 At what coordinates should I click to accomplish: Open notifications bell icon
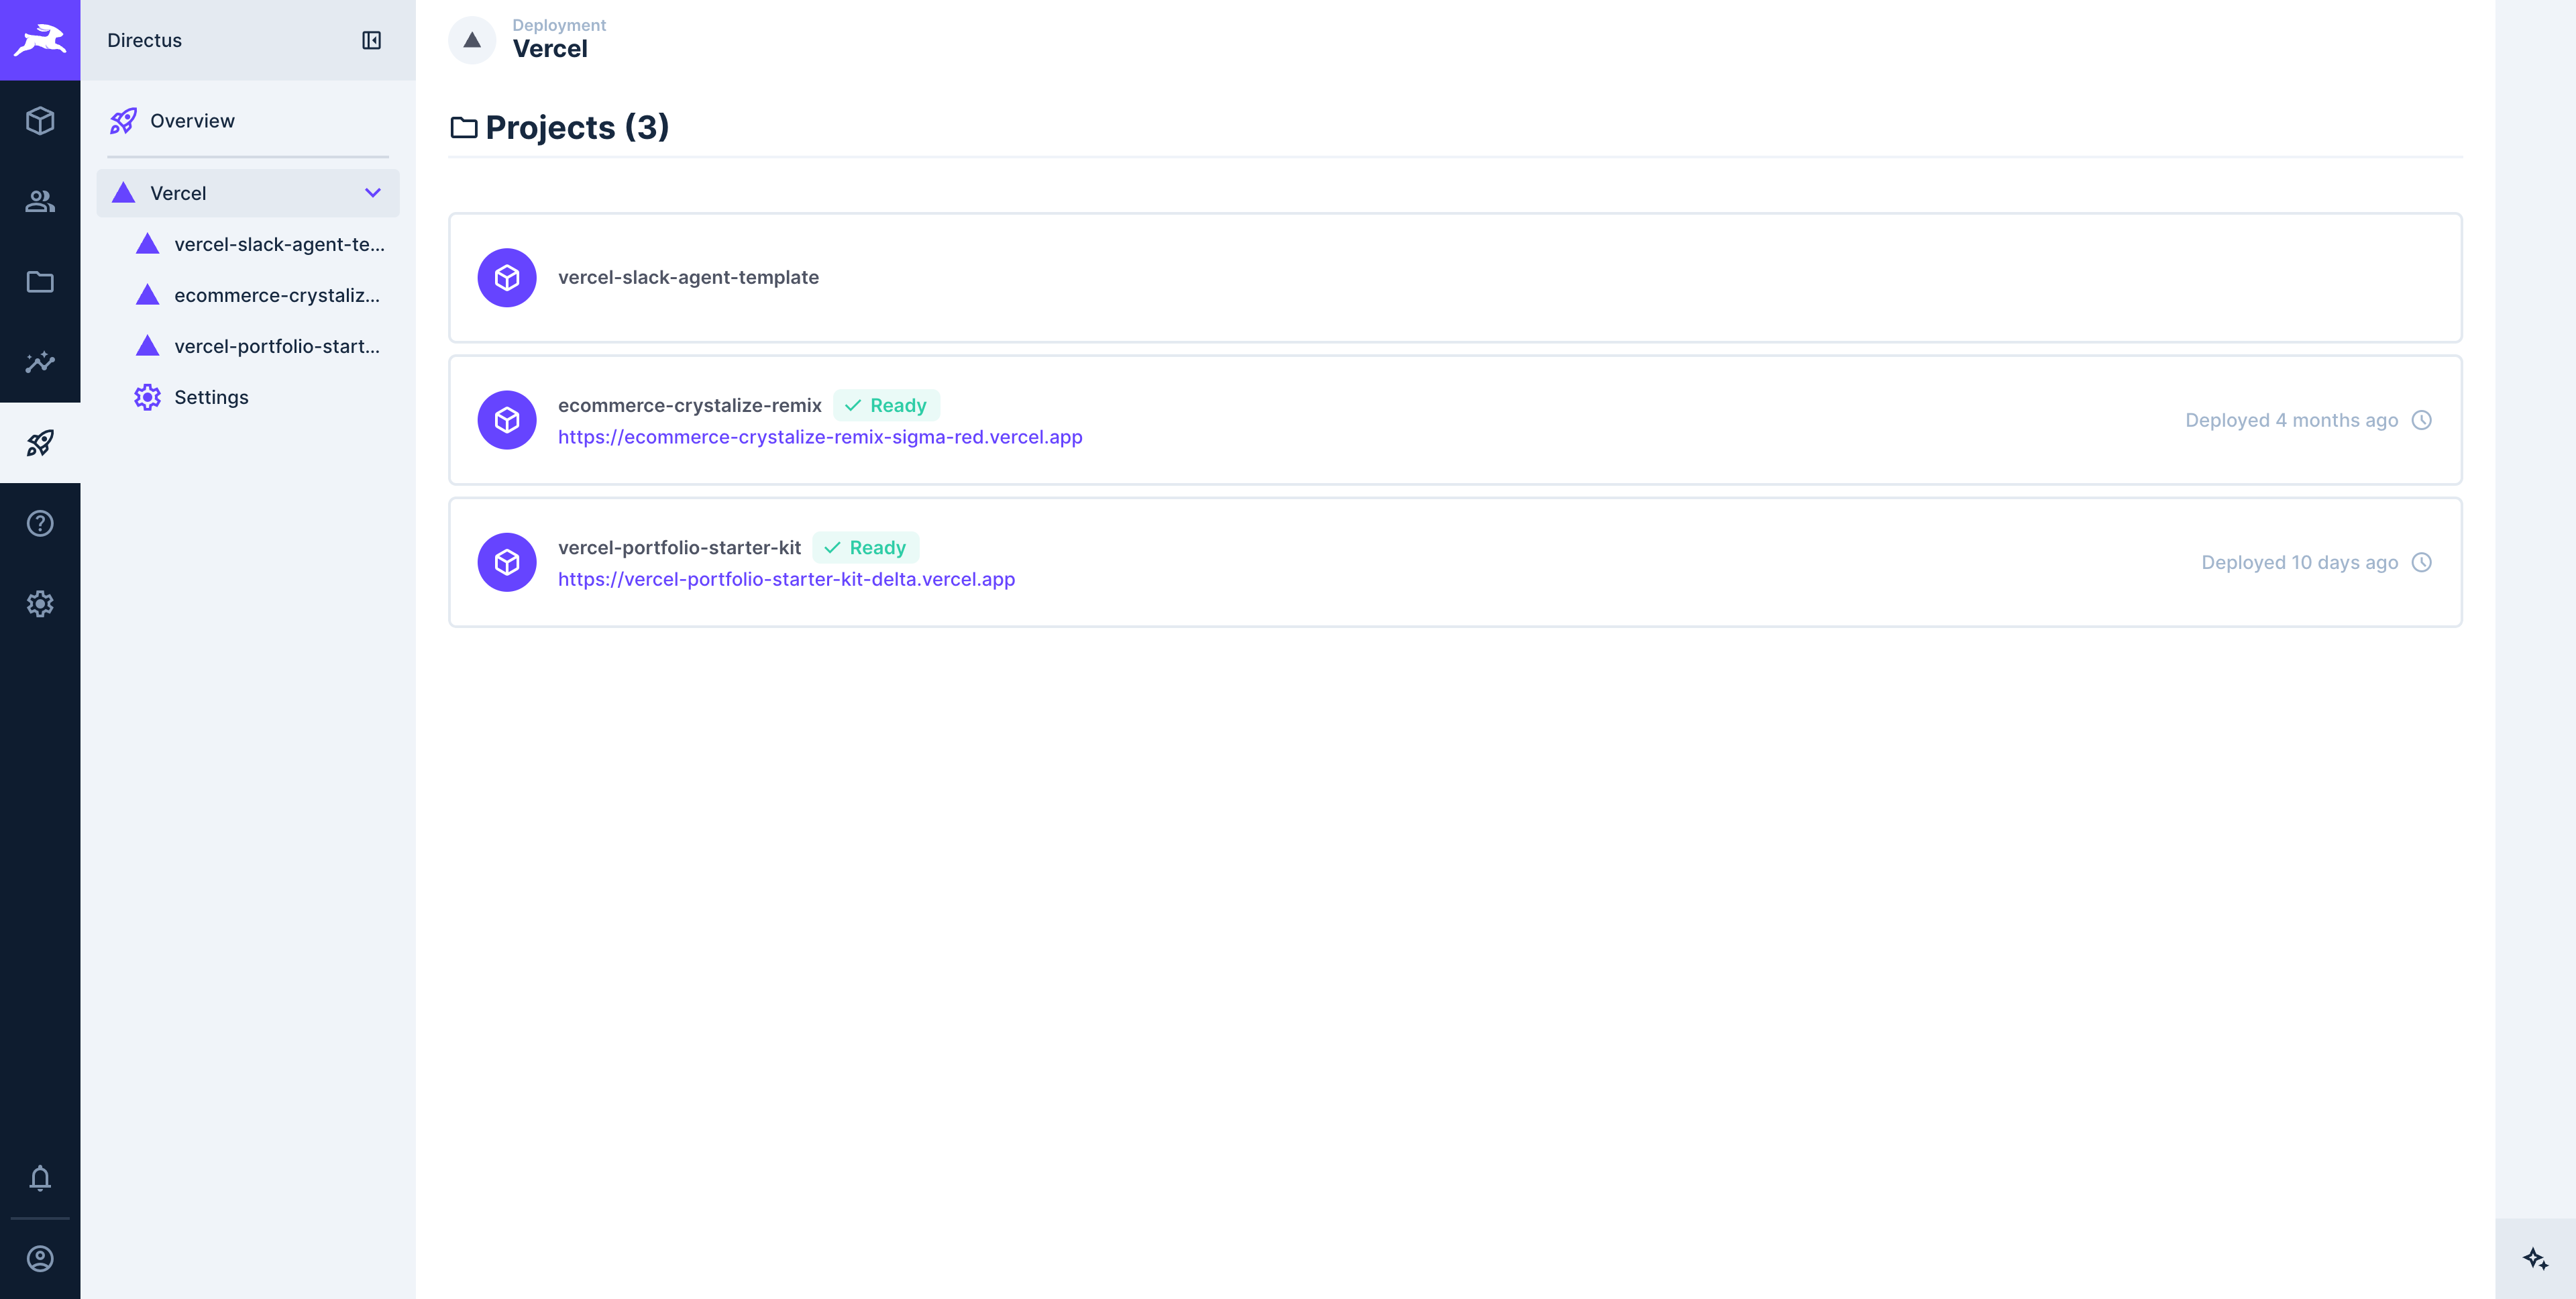coord(40,1178)
